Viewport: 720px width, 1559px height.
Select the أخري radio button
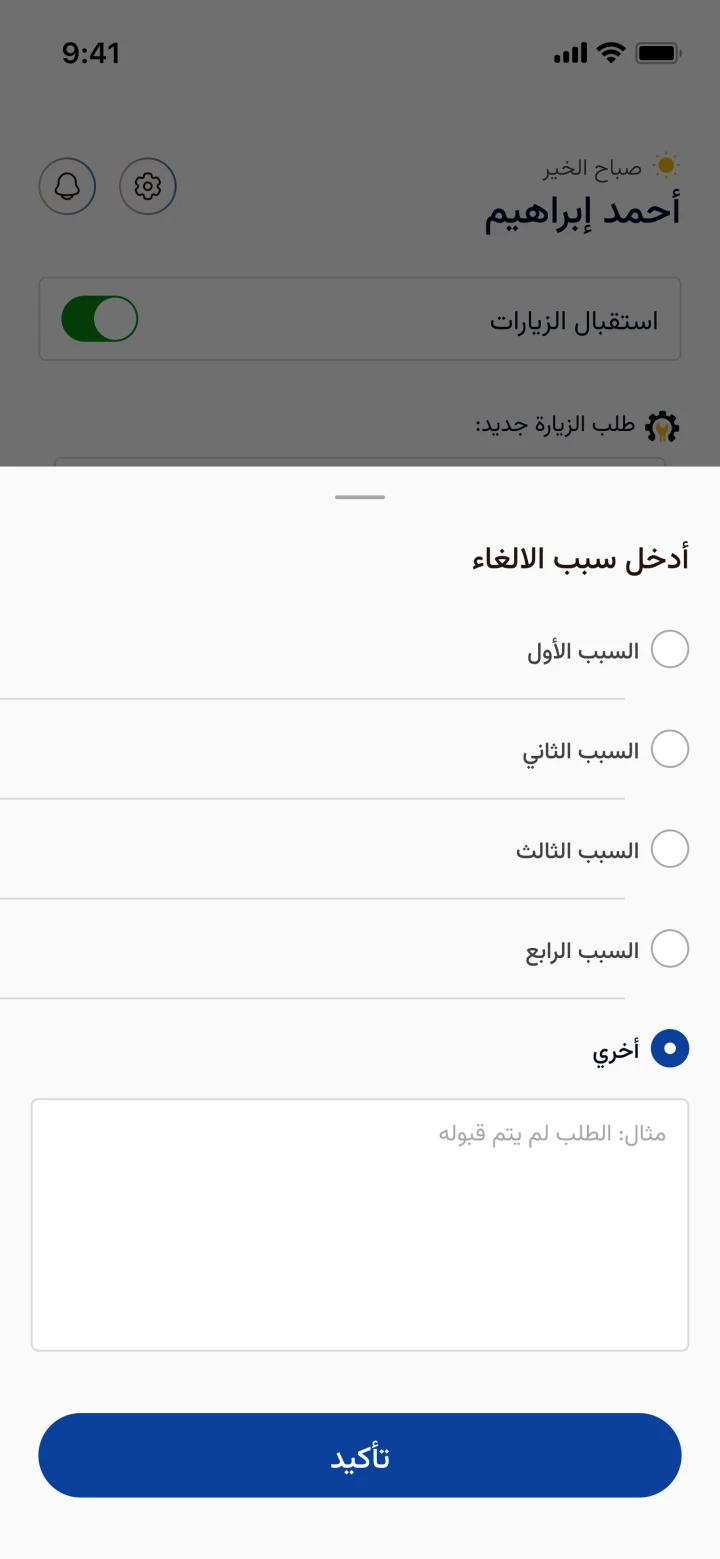(670, 1049)
